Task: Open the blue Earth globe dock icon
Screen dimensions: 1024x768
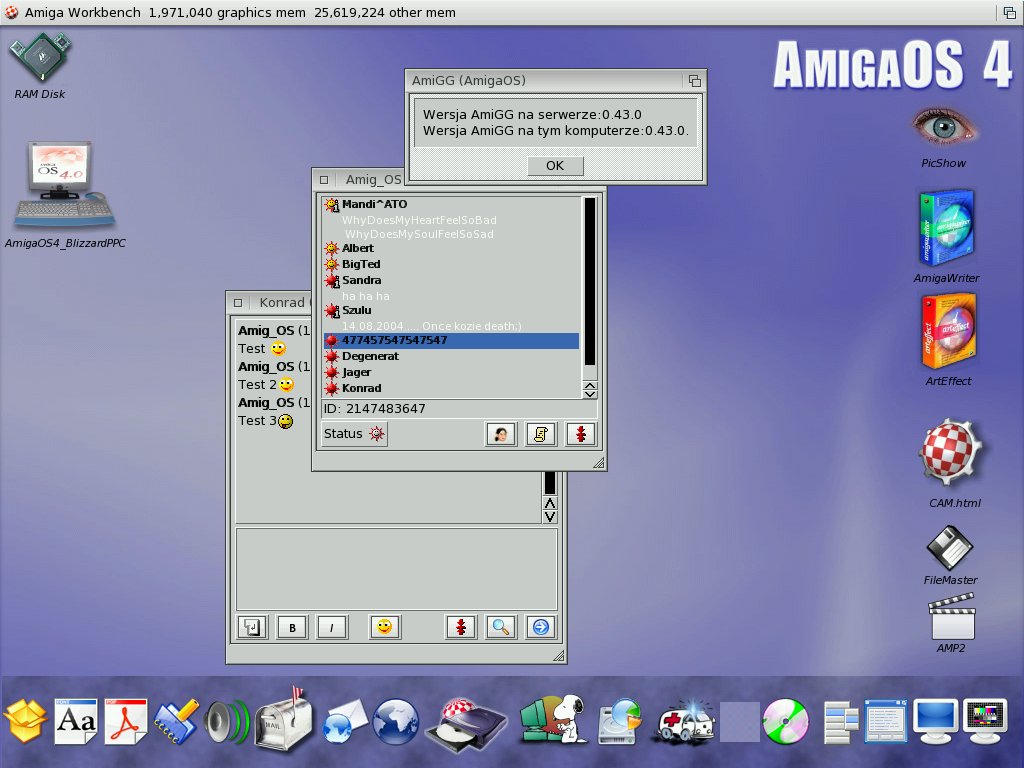Action: tap(395, 722)
